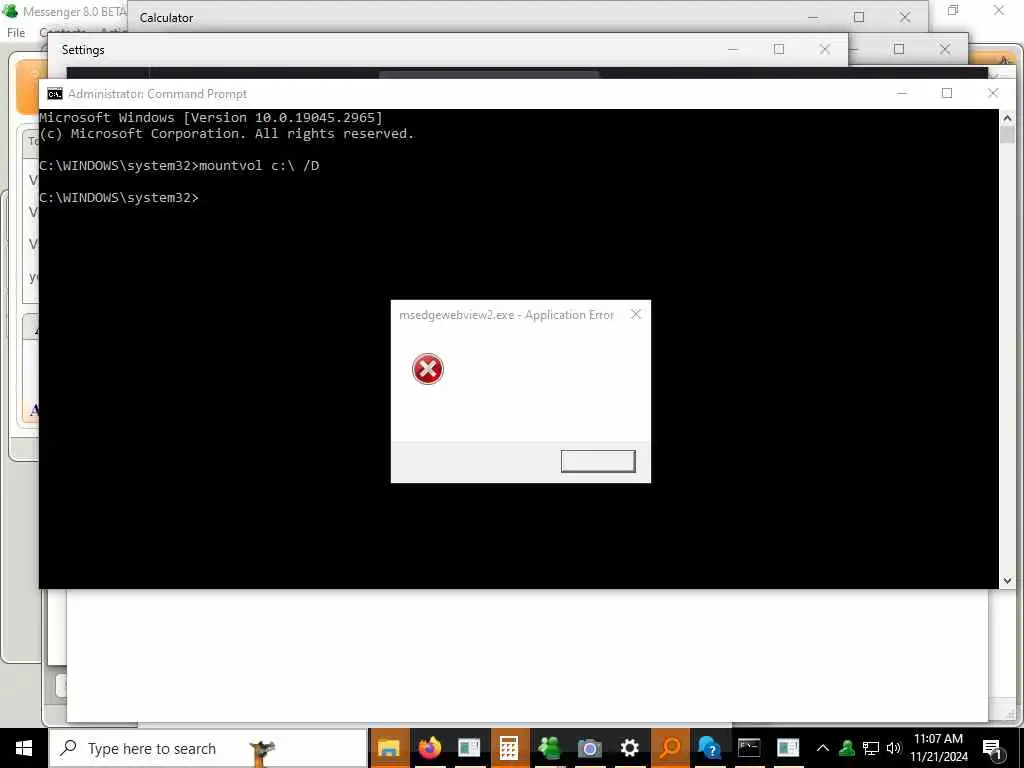Click the Messenger 8.0 BETA app icon
The height and width of the screenshot is (768, 1024).
(x=10, y=11)
